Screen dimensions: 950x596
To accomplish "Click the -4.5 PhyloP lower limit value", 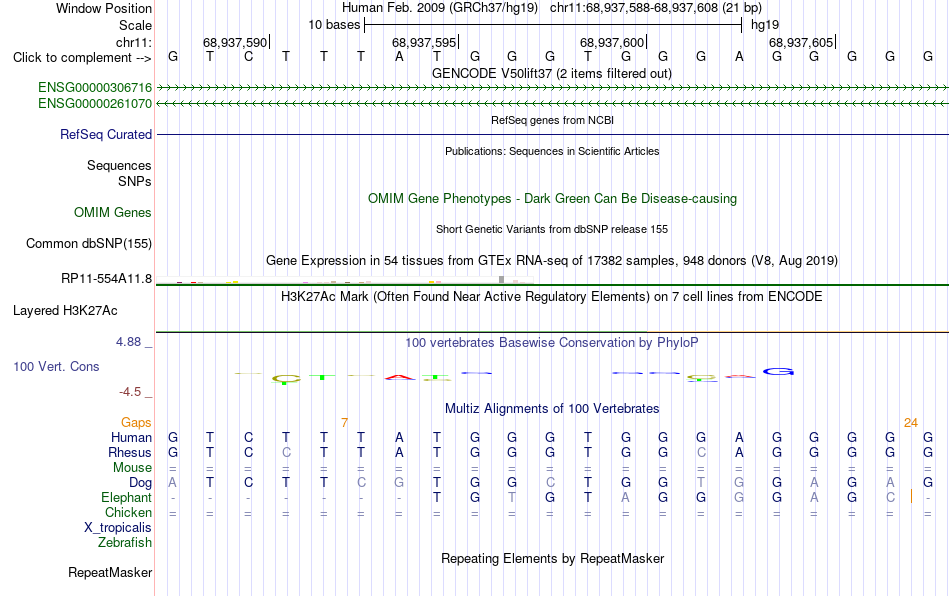I will [130, 392].
